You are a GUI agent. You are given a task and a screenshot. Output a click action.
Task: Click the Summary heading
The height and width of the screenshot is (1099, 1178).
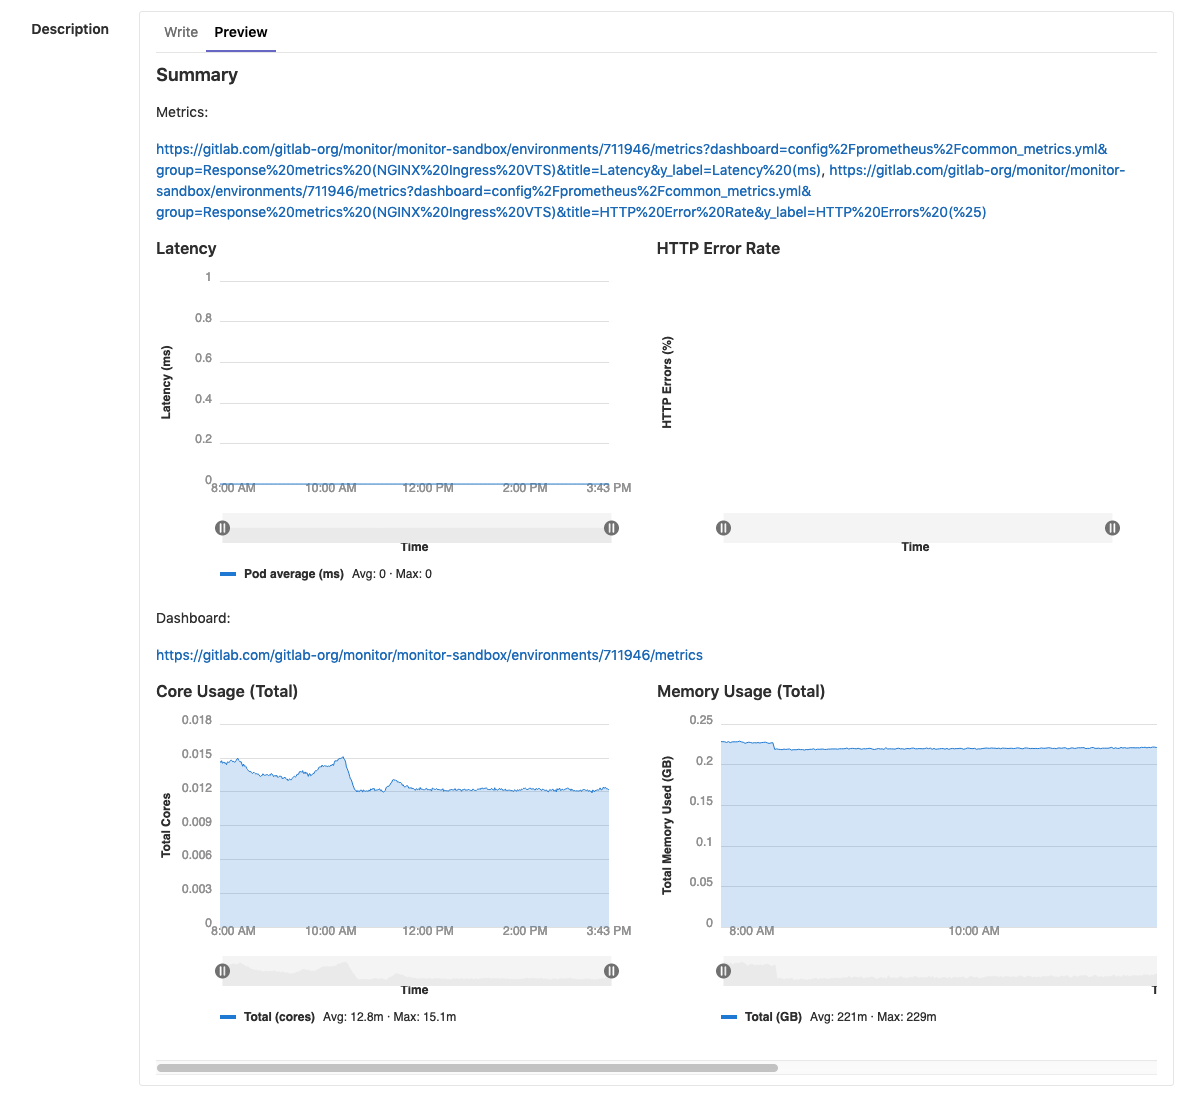(197, 75)
